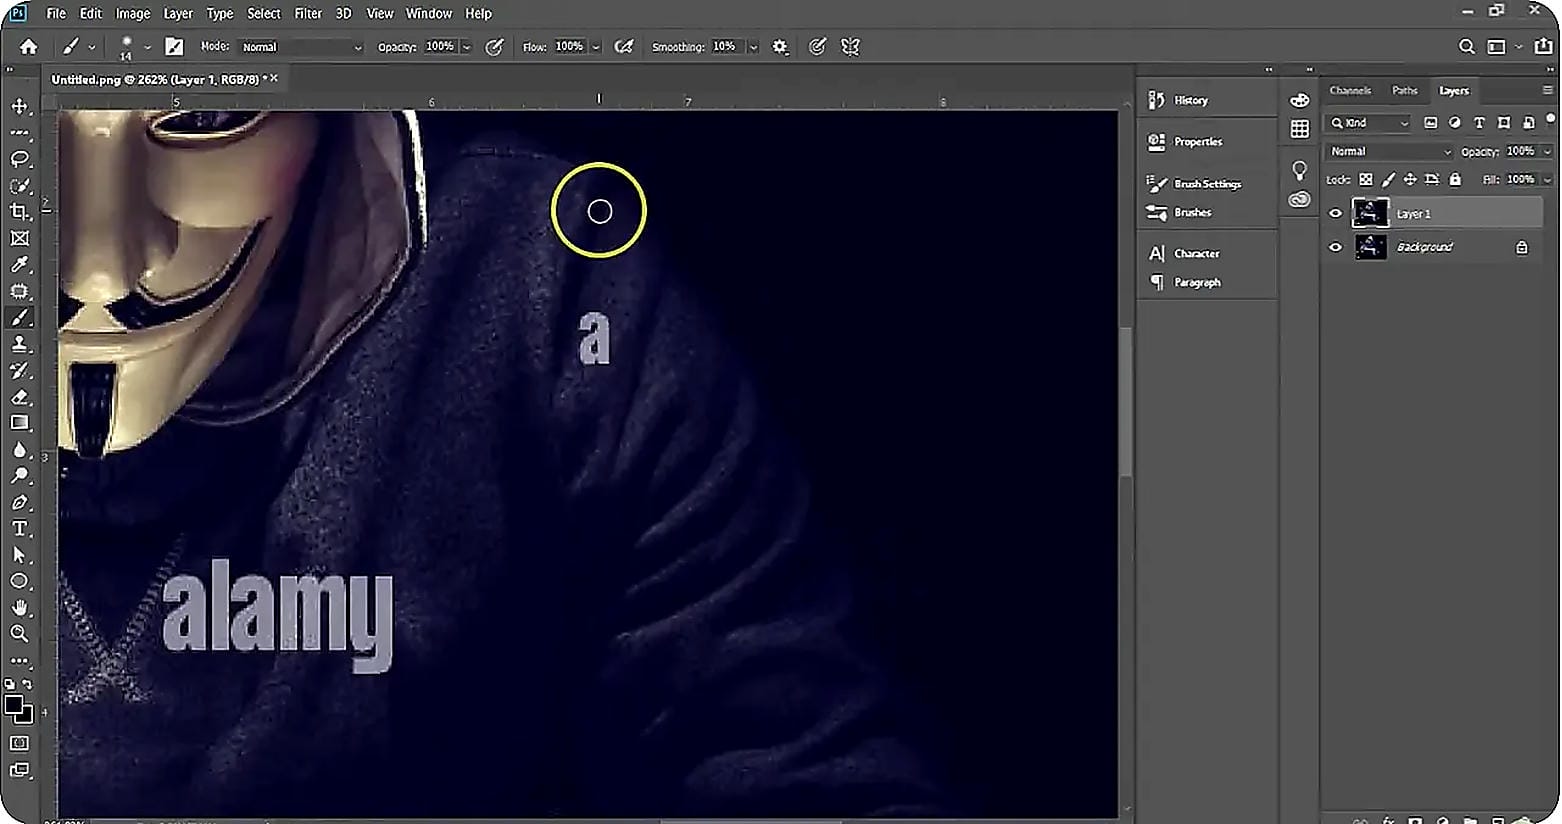Screen dimensions: 1562x824
Task: Enable airbrush-style build-up effects
Action: coord(624,47)
